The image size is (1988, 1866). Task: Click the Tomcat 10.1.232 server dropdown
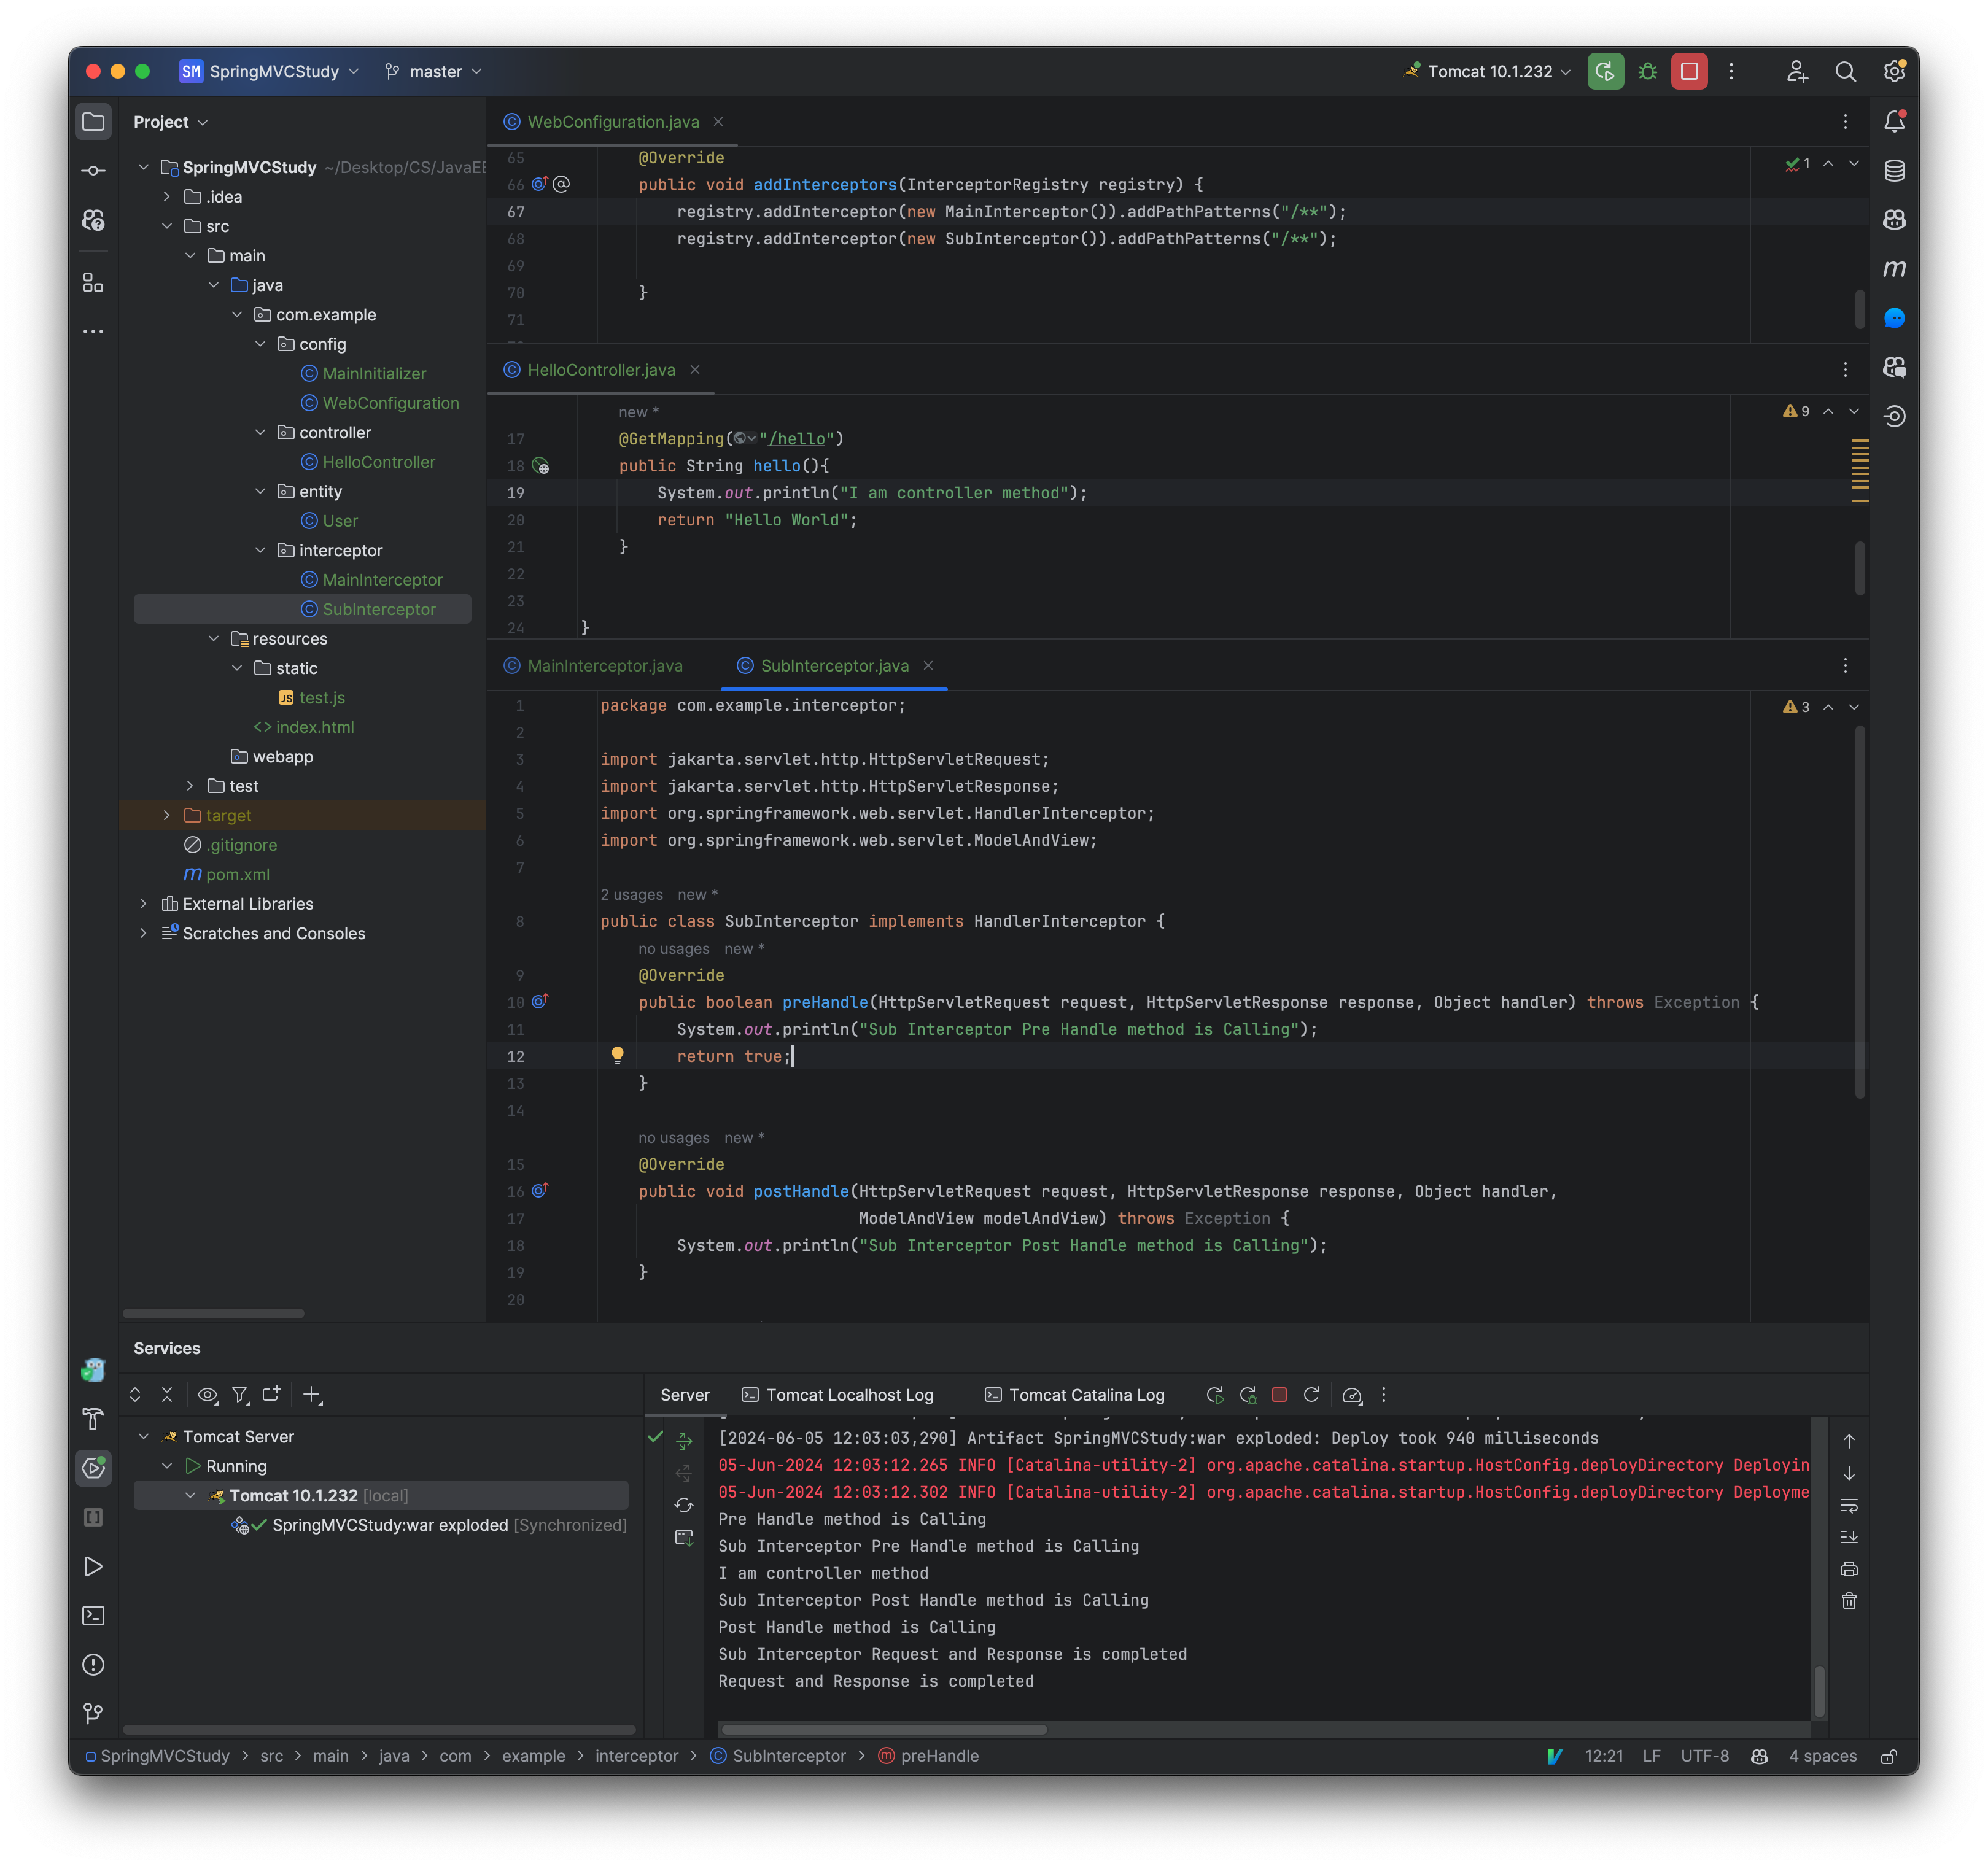[1486, 70]
